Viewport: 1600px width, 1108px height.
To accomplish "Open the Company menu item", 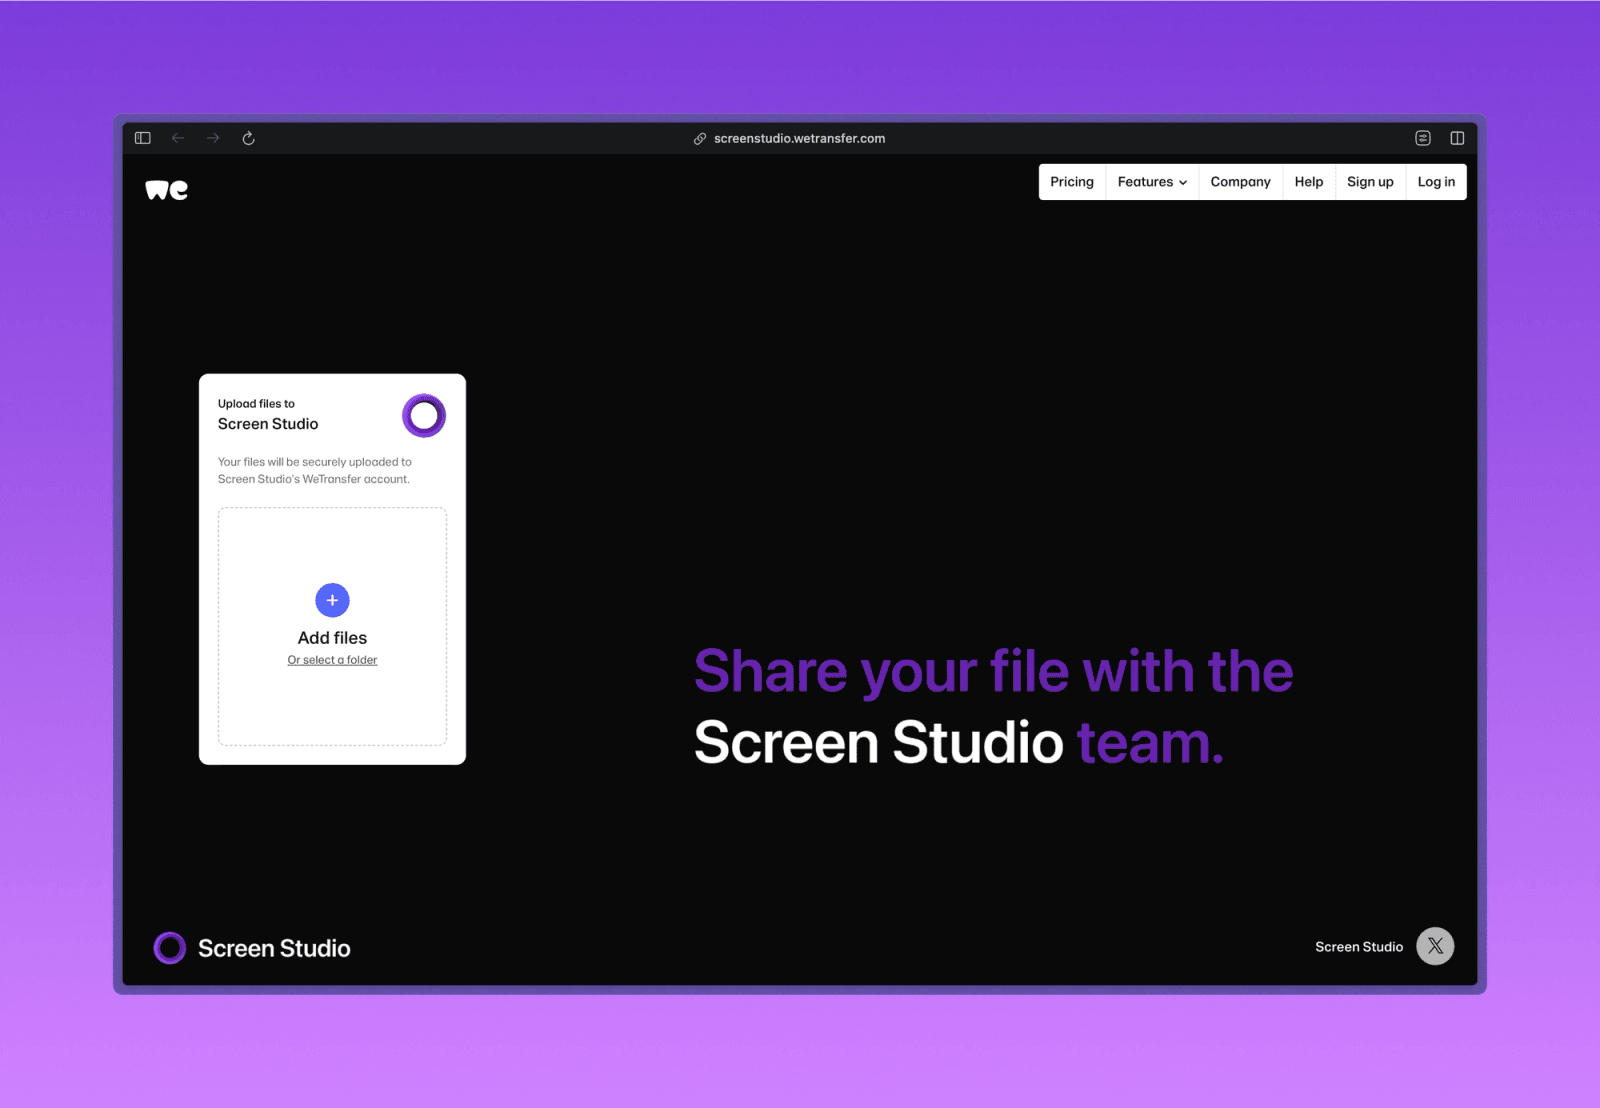I will (1240, 182).
